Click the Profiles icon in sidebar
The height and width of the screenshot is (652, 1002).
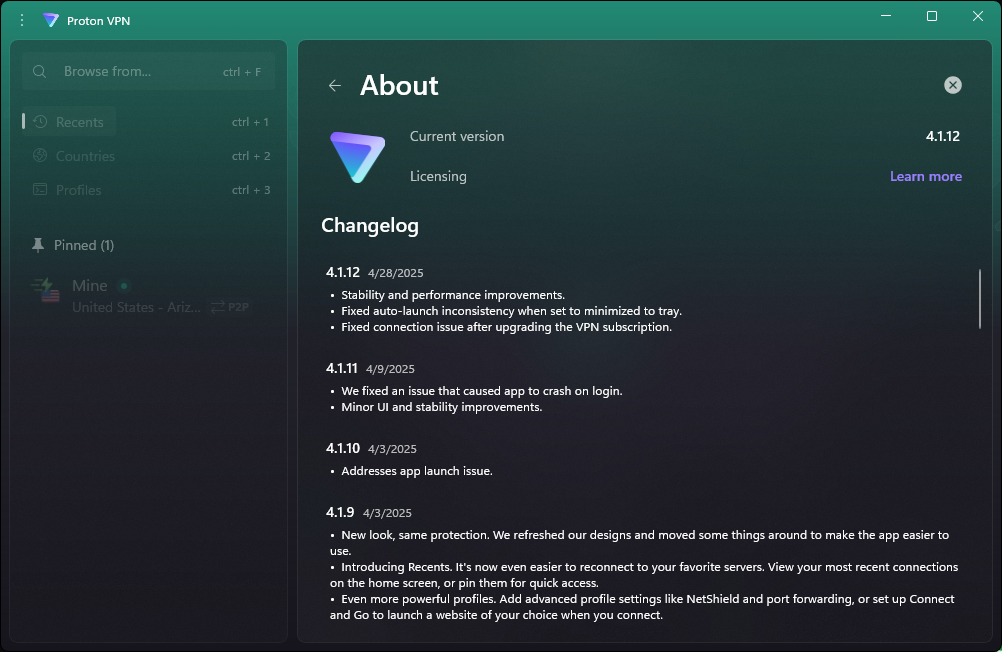tap(40, 189)
